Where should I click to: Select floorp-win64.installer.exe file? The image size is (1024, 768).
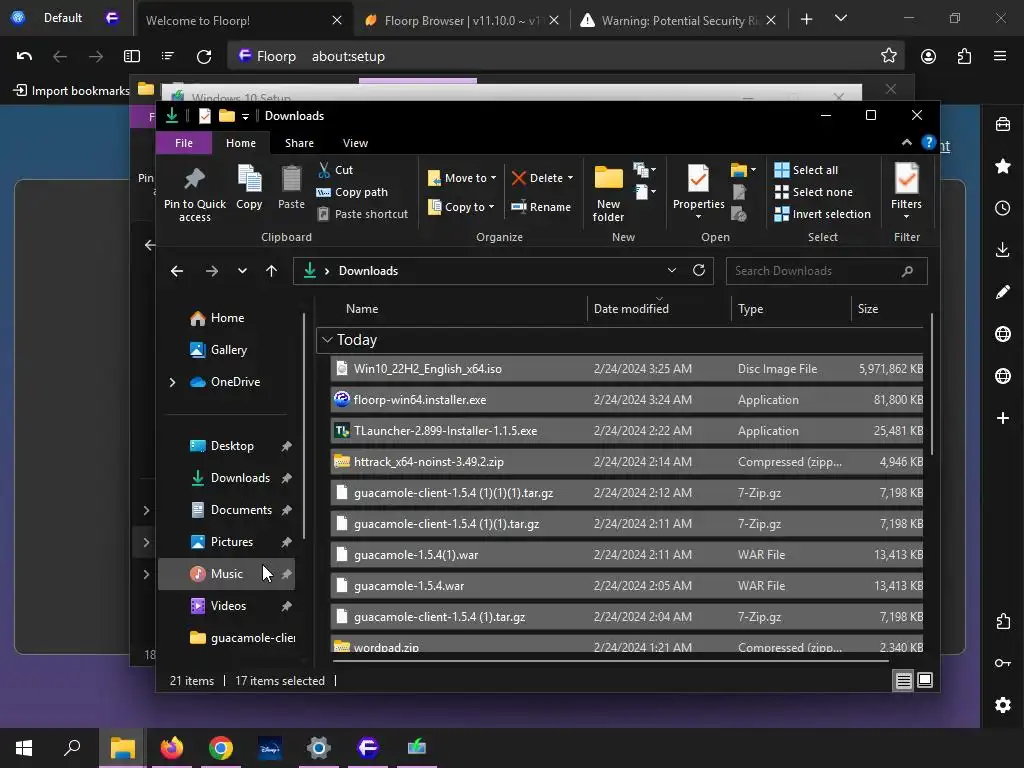pos(626,400)
